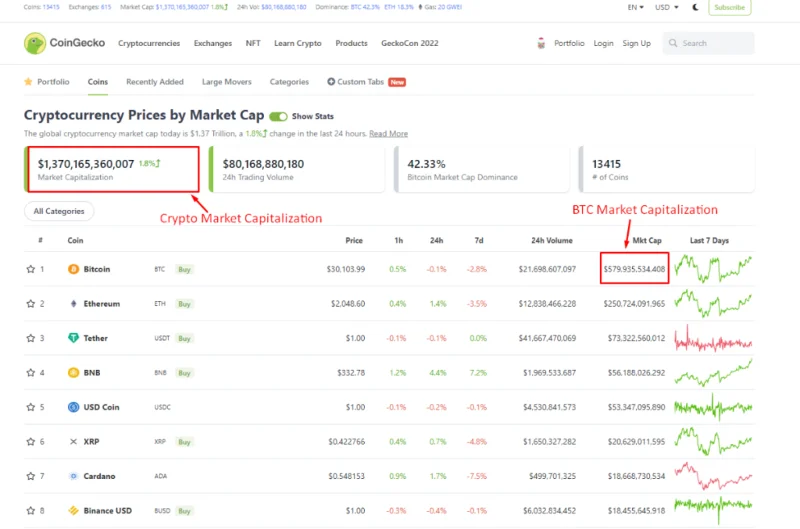
Task: Open the Products menu
Action: point(351,43)
